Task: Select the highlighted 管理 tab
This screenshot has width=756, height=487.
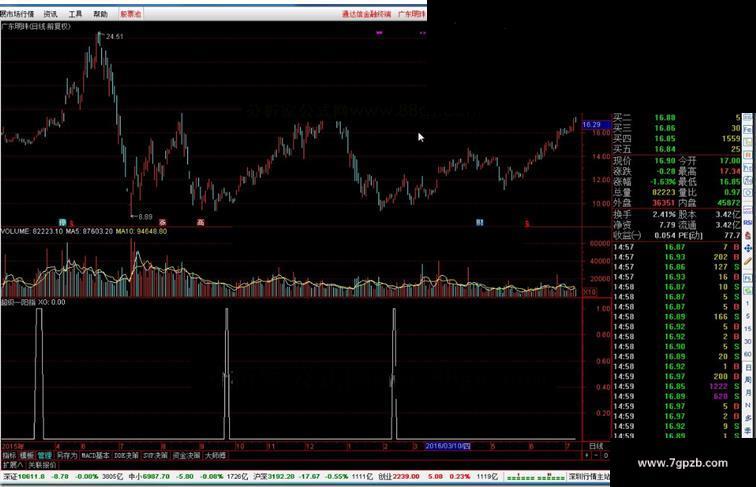Action: click(x=44, y=455)
